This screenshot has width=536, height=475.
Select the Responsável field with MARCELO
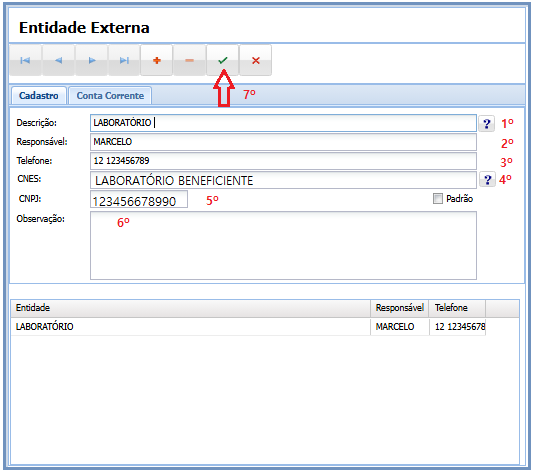pos(283,142)
